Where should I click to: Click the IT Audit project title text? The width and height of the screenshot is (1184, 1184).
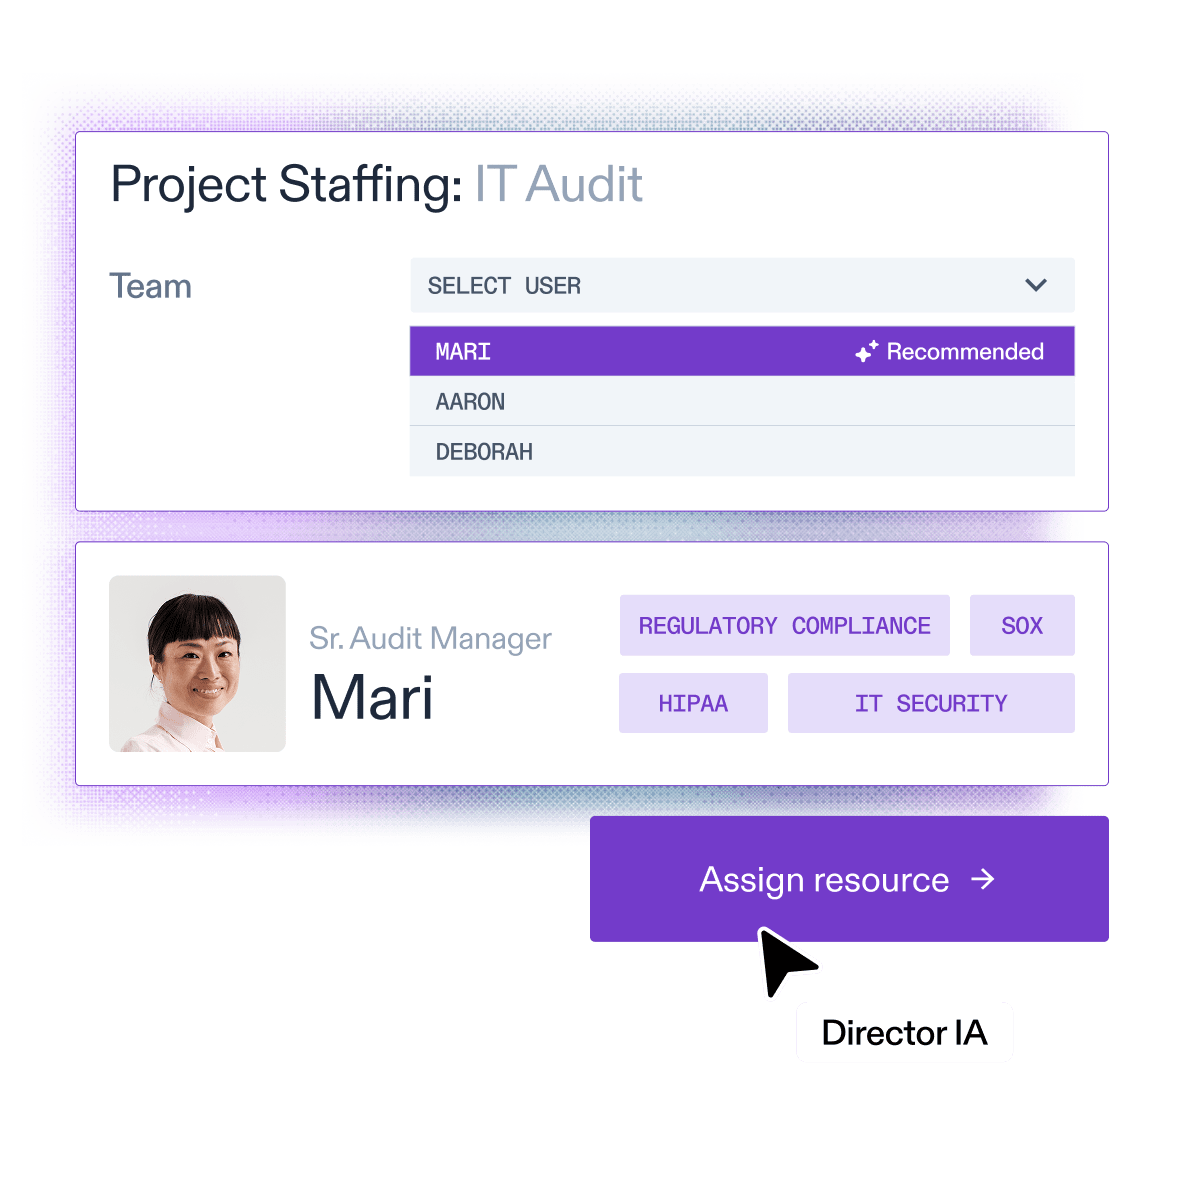[x=558, y=184]
